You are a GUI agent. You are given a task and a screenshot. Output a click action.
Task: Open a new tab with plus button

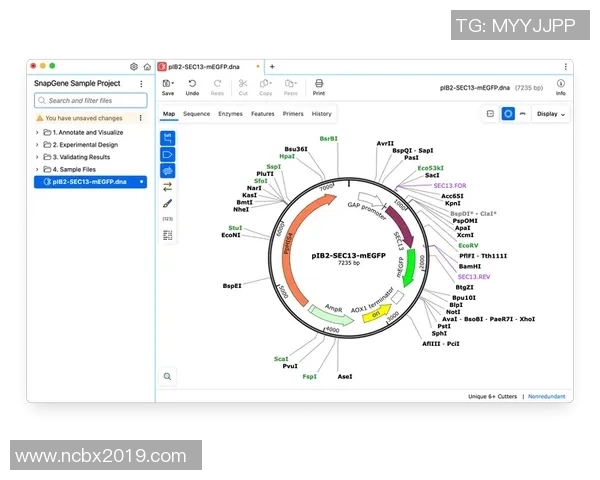point(272,66)
